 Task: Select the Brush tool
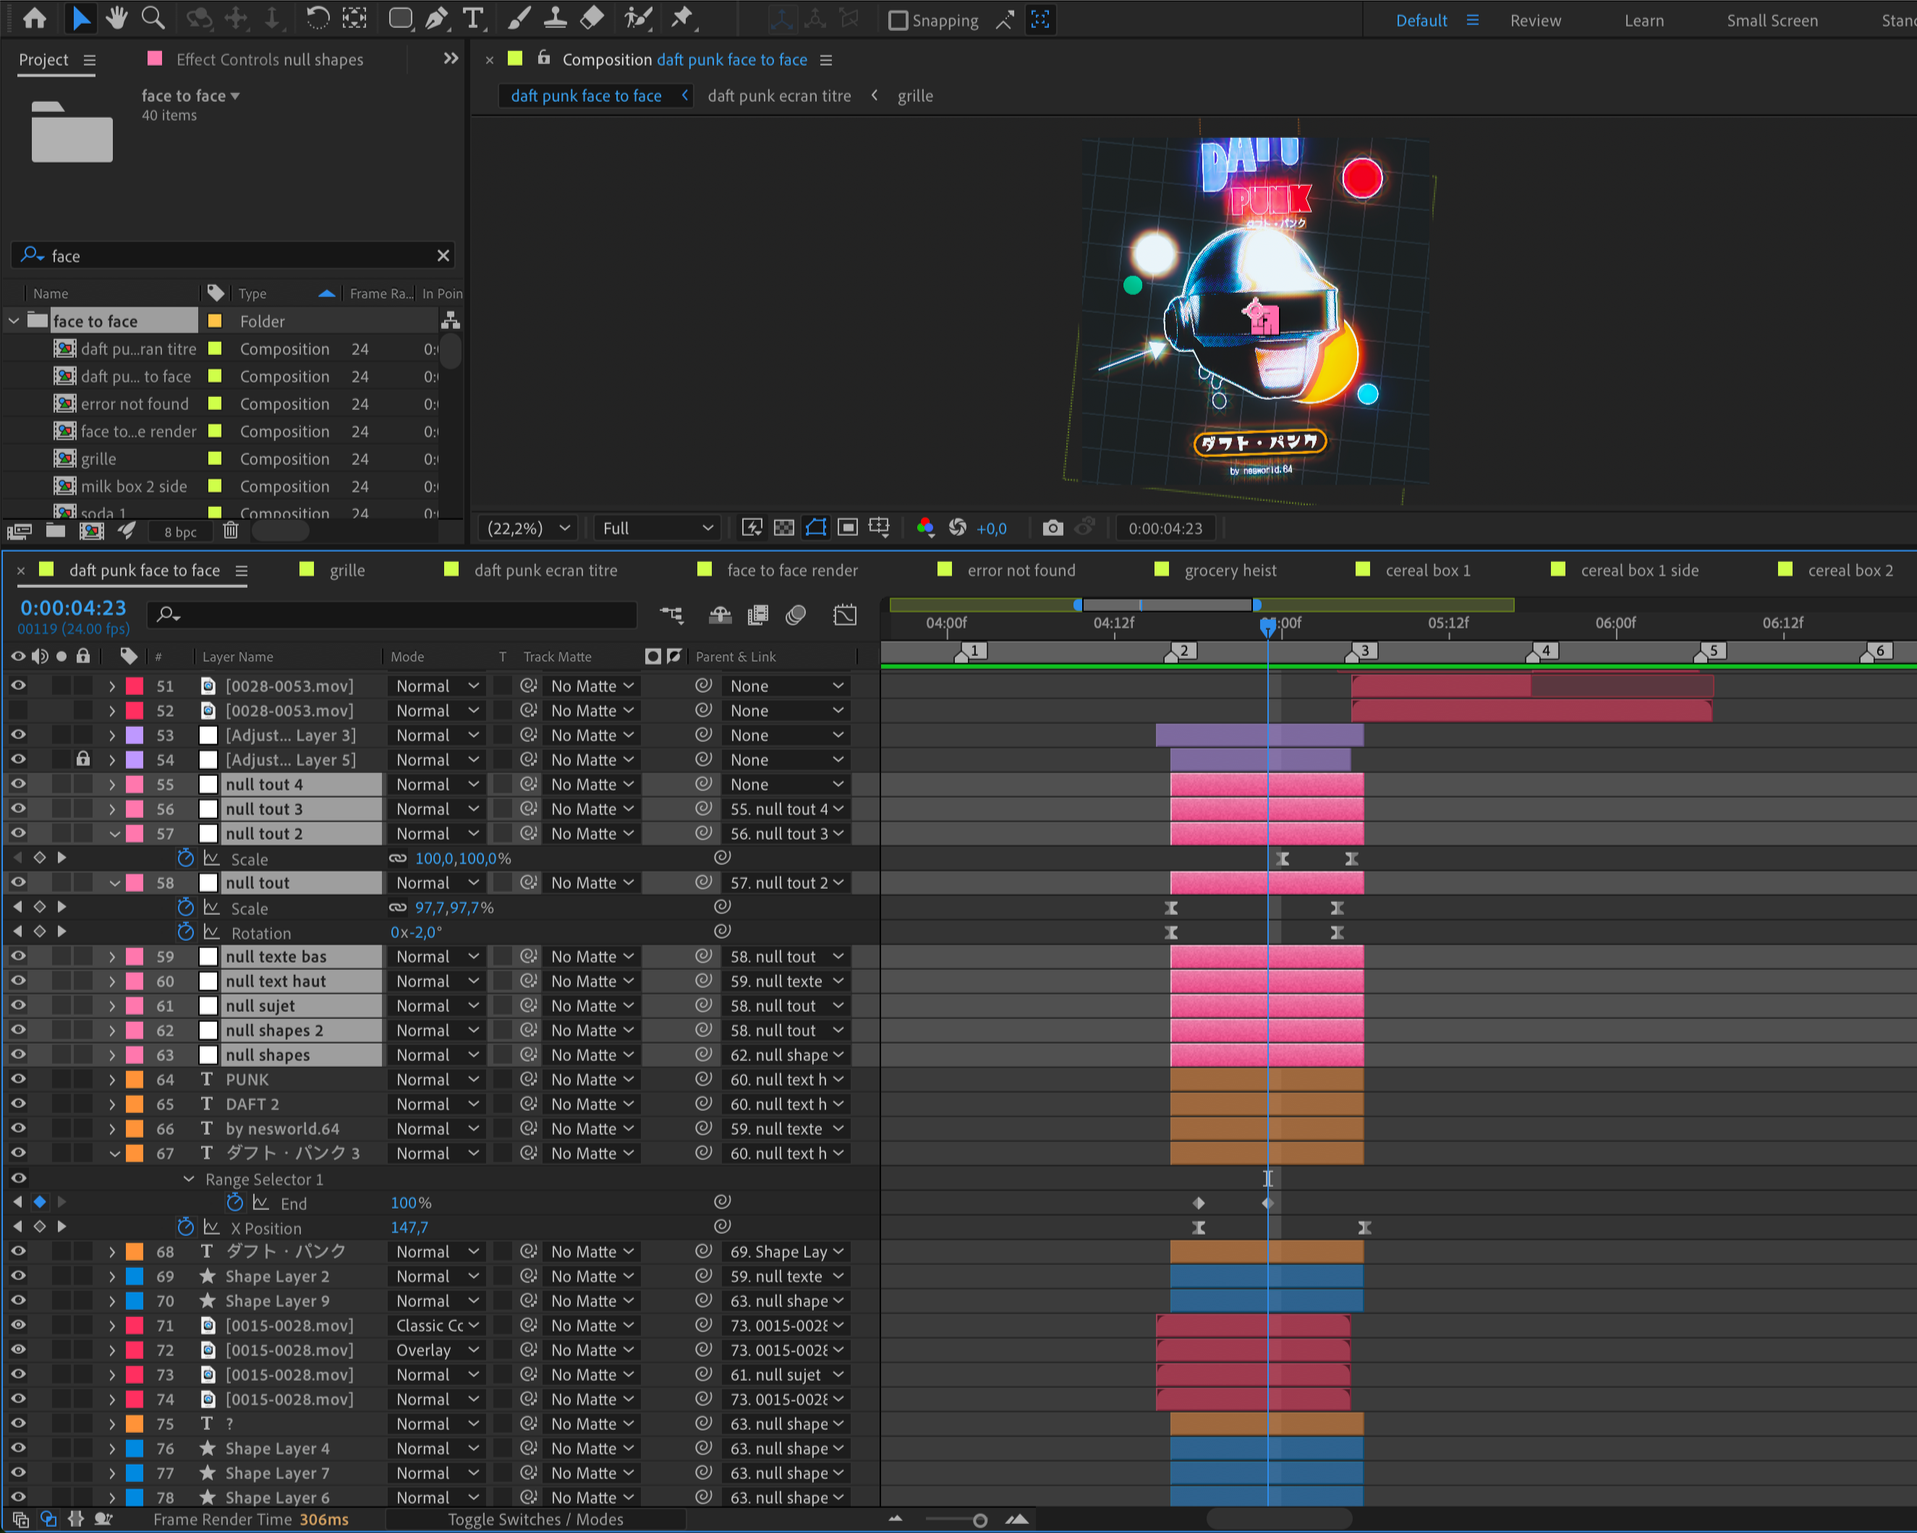coord(518,18)
